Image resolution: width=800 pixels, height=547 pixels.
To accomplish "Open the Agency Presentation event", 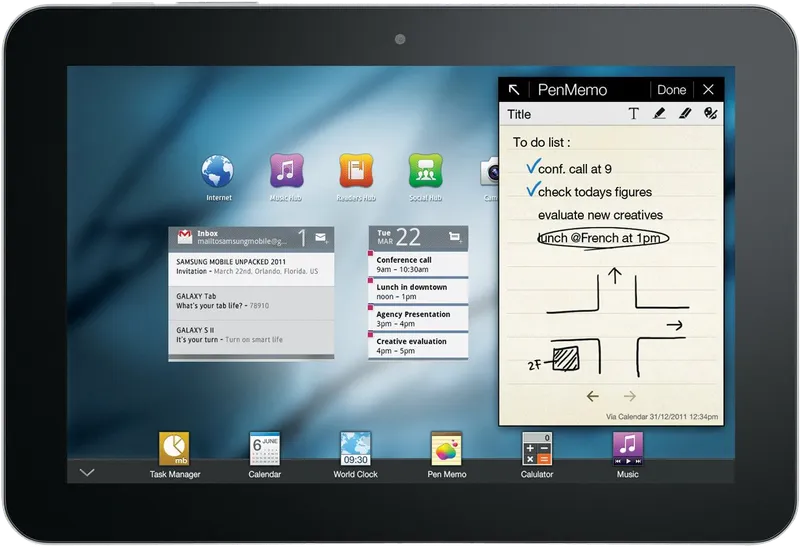I will coord(418,318).
